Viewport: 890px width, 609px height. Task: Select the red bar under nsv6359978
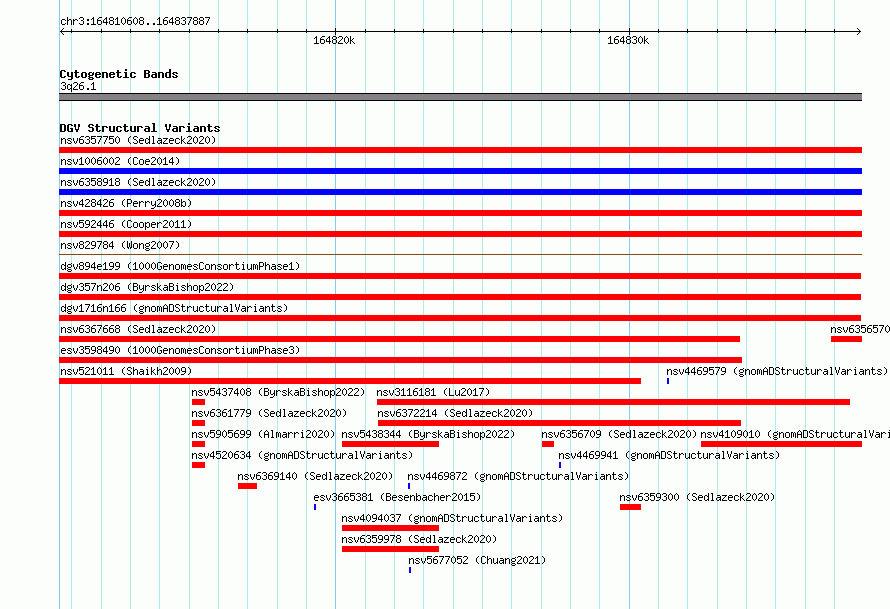(x=391, y=549)
